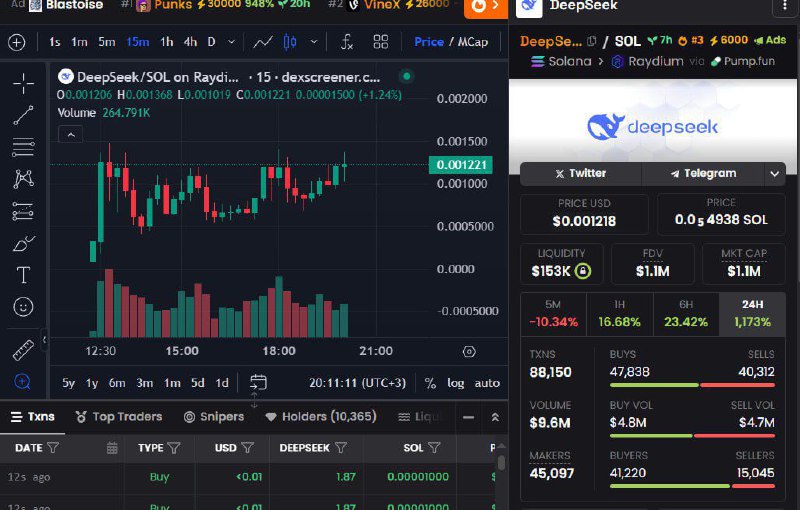Open the Snipers tab
800x510 pixels.
[x=213, y=417]
